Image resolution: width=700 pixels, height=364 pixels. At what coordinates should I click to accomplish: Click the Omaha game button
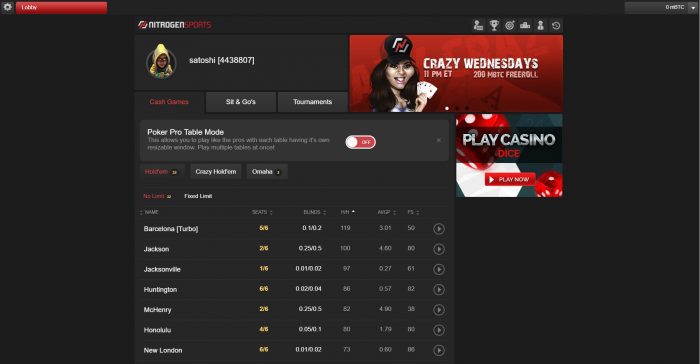click(267, 172)
